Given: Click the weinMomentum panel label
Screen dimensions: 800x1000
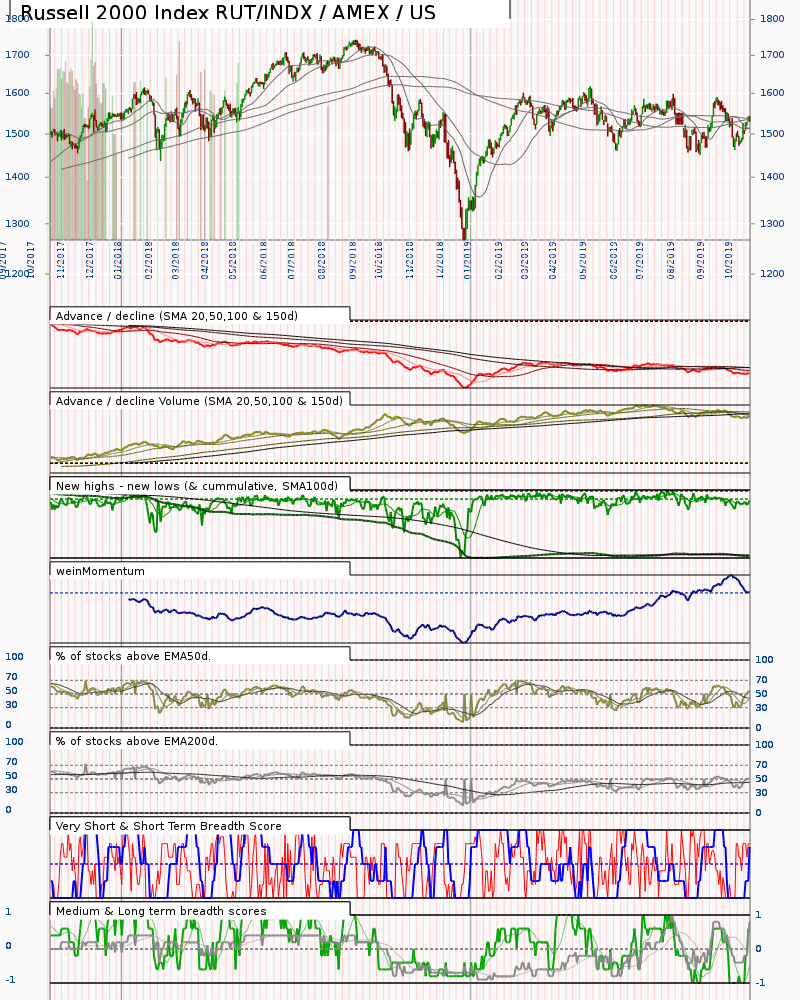Looking at the screenshot, I should (100, 571).
